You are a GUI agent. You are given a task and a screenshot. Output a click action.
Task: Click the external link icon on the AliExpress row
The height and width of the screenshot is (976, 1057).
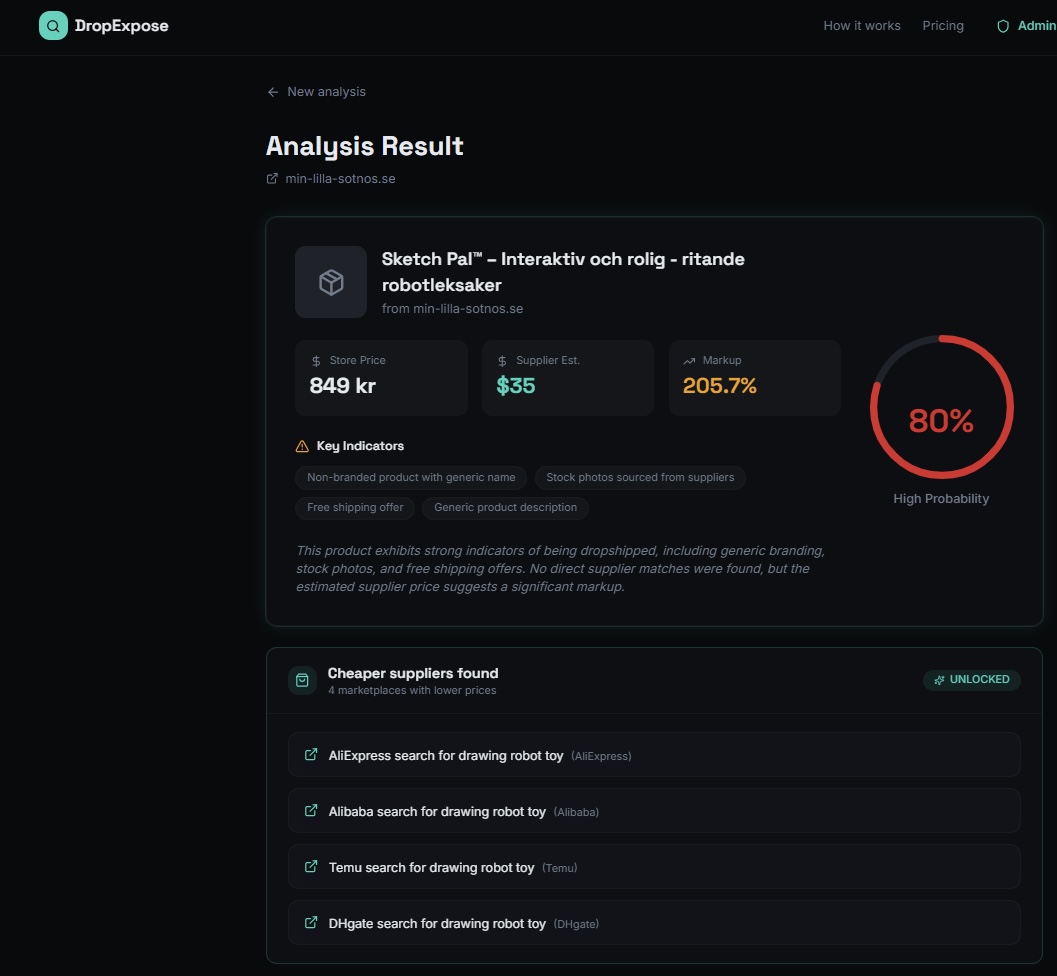311,755
